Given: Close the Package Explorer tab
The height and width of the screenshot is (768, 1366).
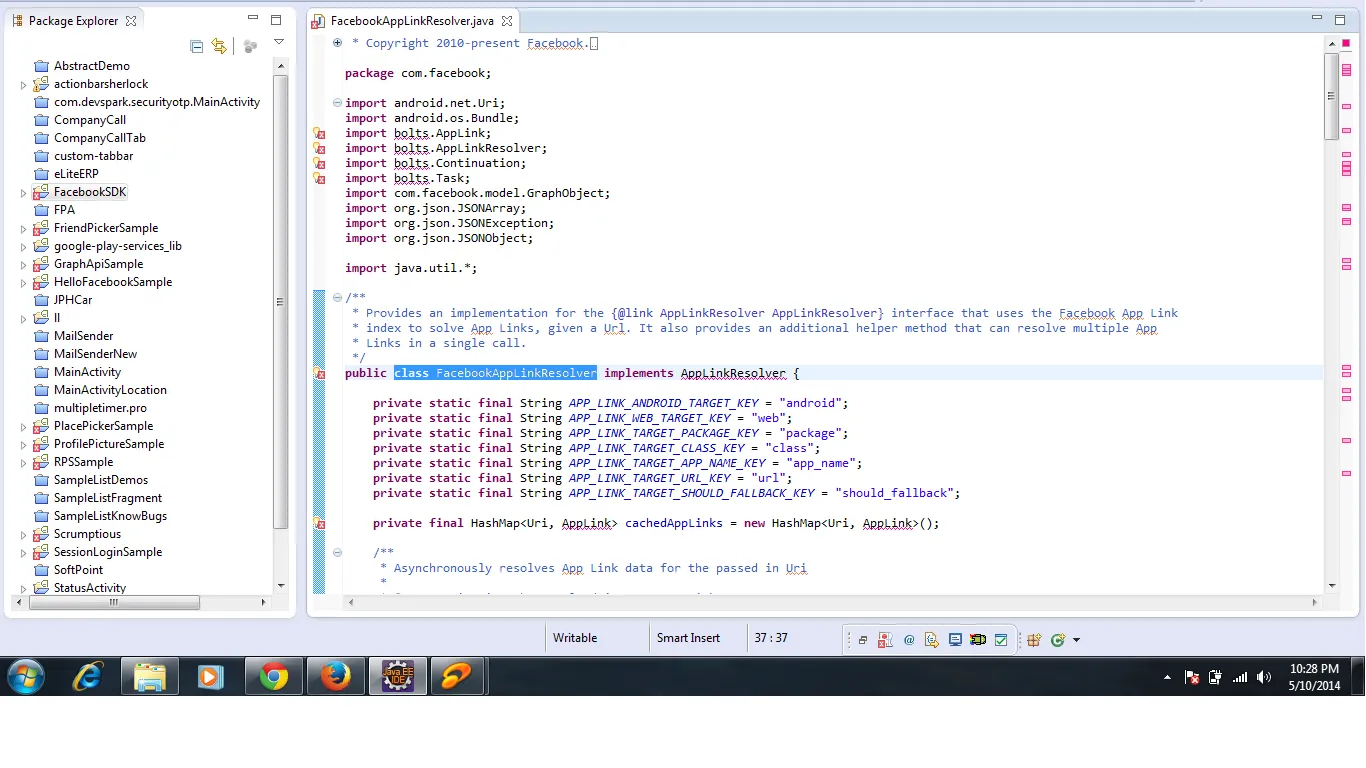Looking at the screenshot, I should click(131, 20).
